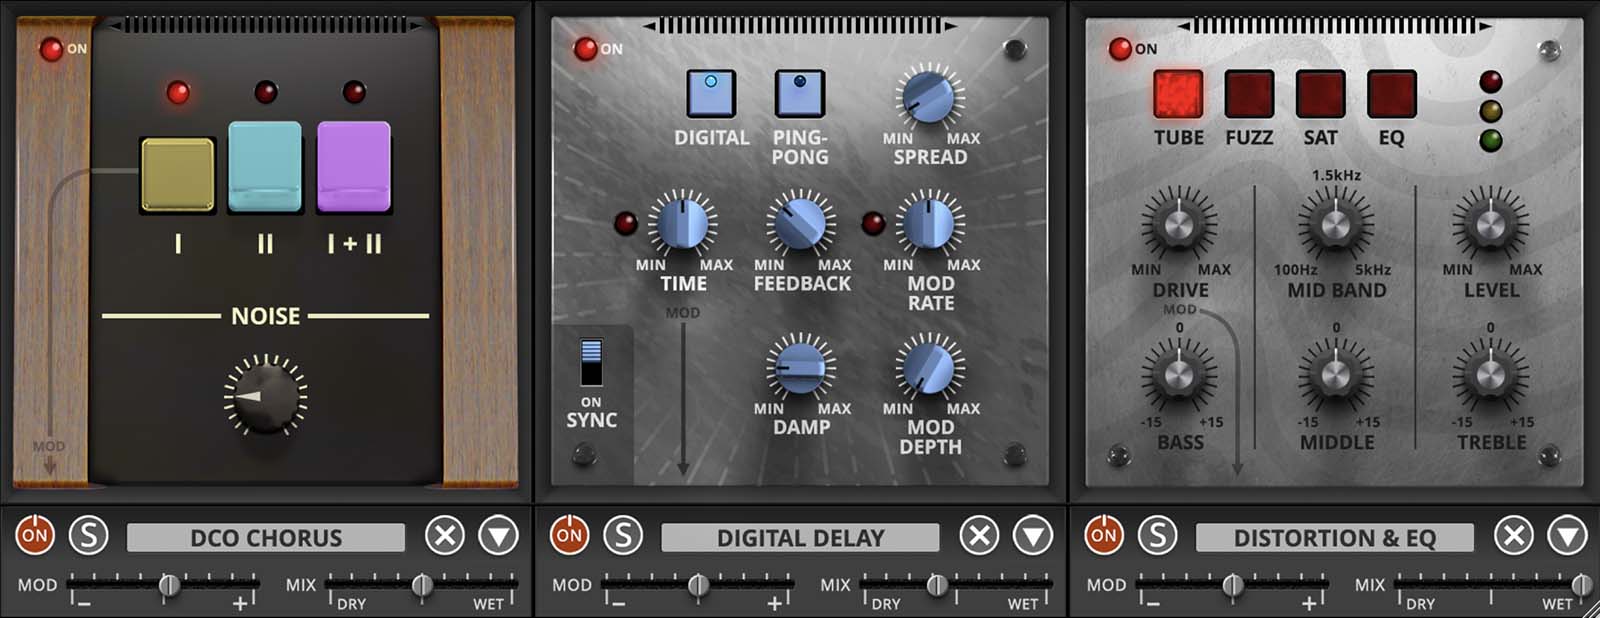Select chorus mode II teal button
This screenshot has height=618, width=1600.
click(265, 167)
